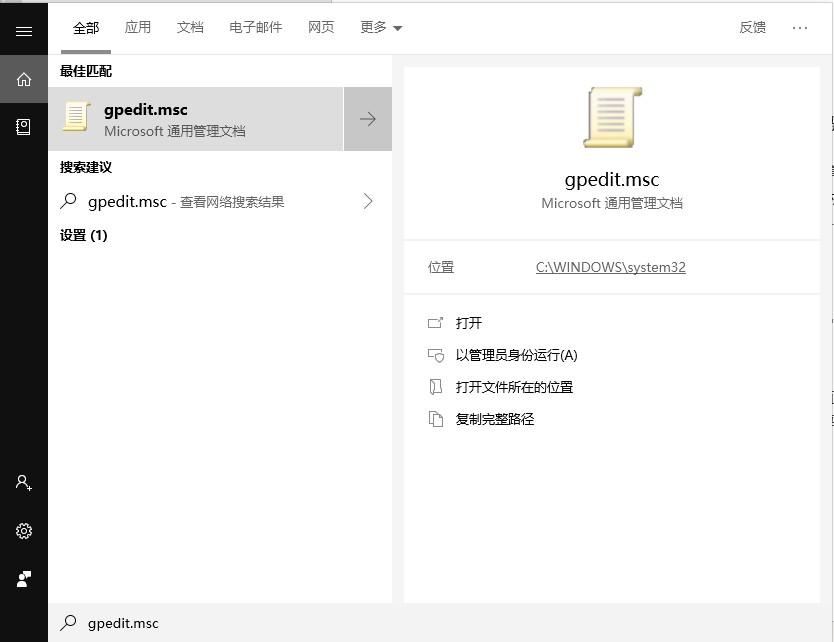Click the Home icon in sidebar

pyautogui.click(x=23, y=78)
